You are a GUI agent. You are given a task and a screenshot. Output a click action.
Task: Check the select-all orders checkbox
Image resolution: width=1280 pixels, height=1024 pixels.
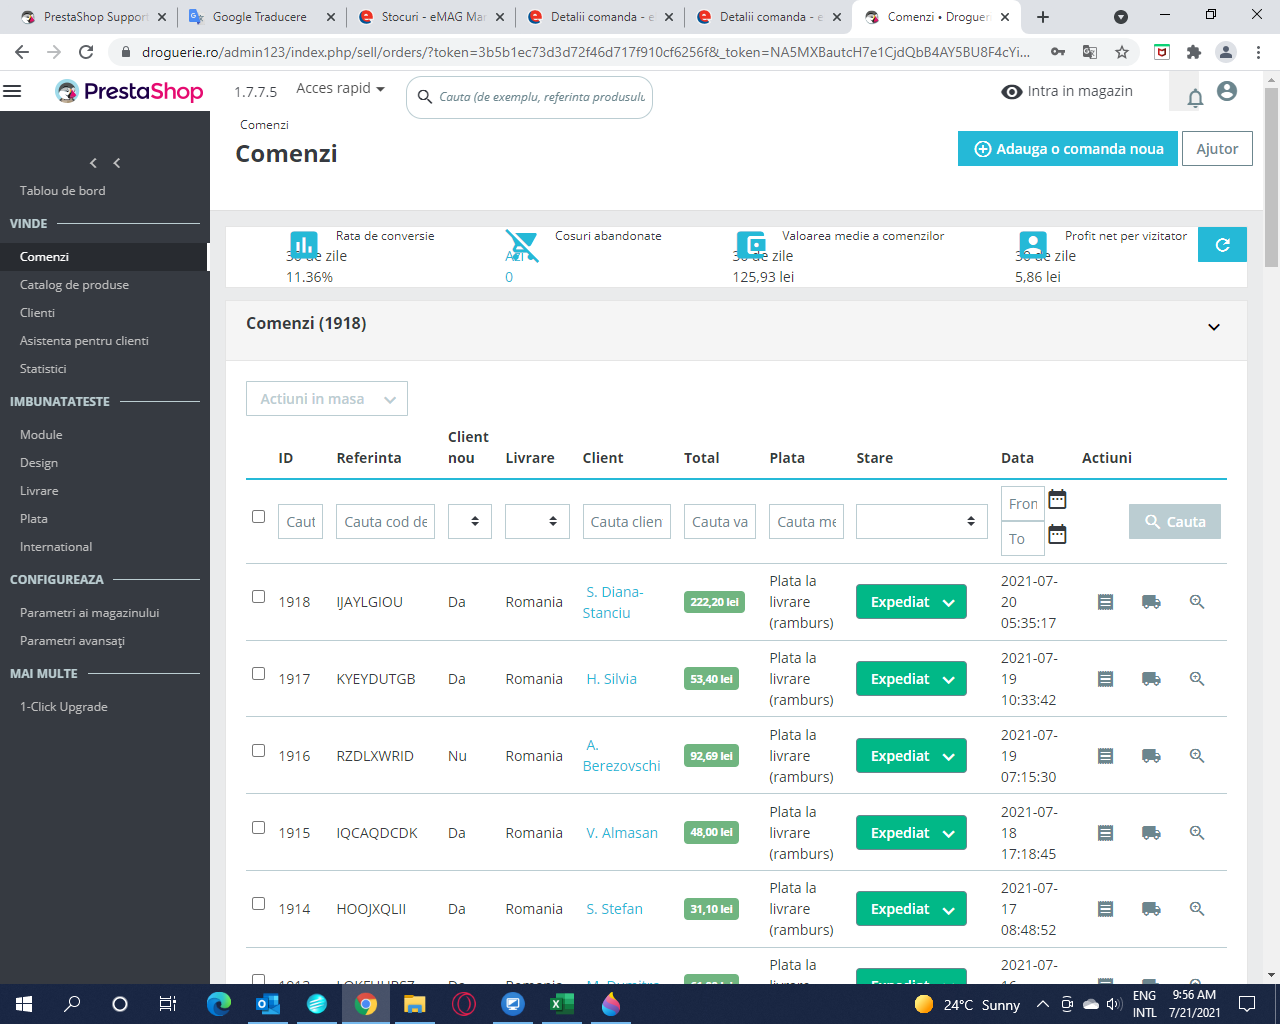point(258,517)
